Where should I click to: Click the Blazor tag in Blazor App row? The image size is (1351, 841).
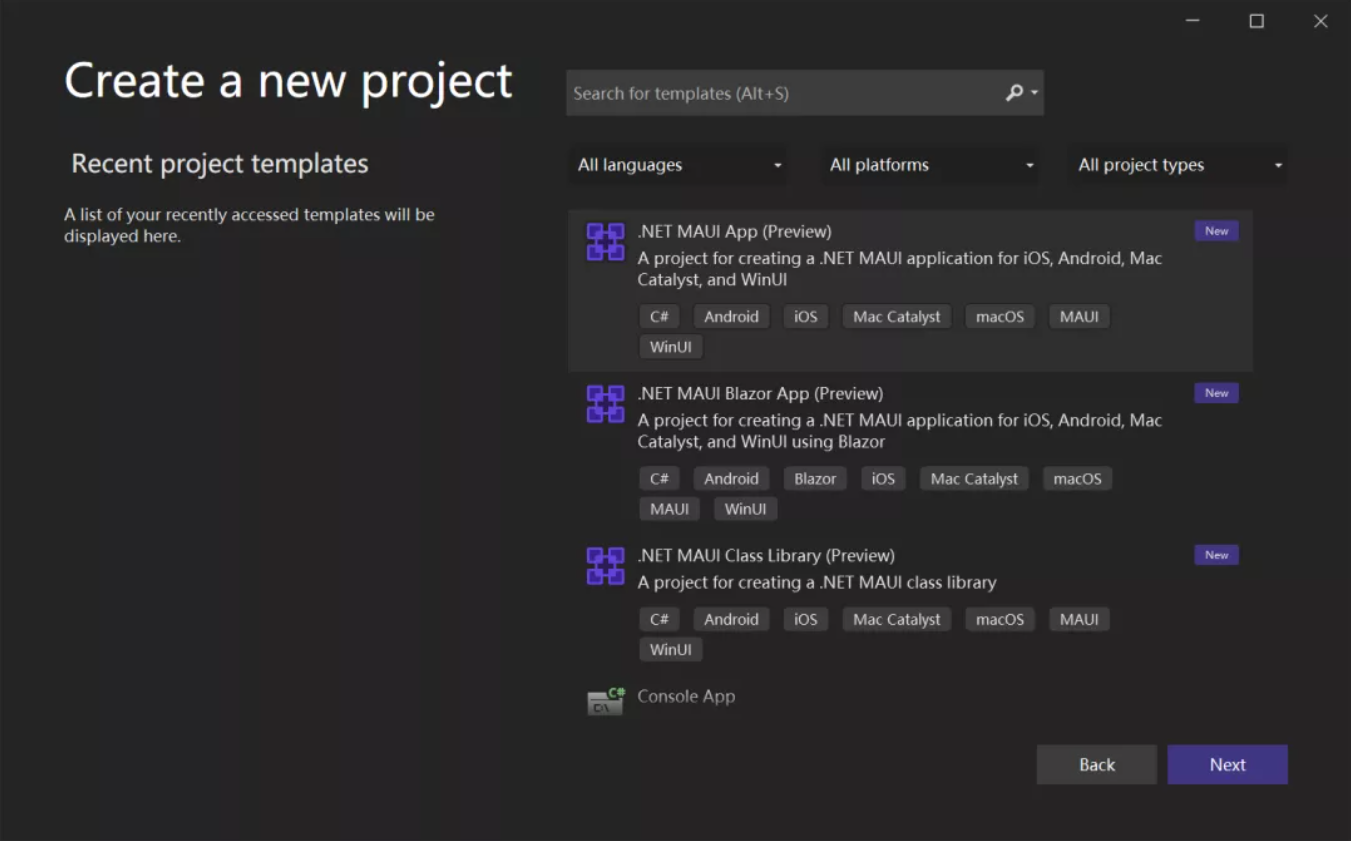815,478
